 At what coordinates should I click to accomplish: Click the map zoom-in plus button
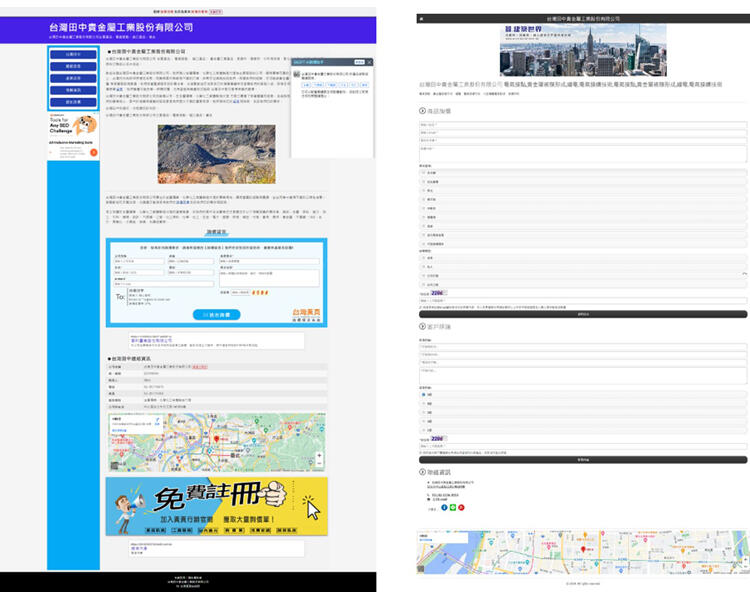[x=319, y=455]
